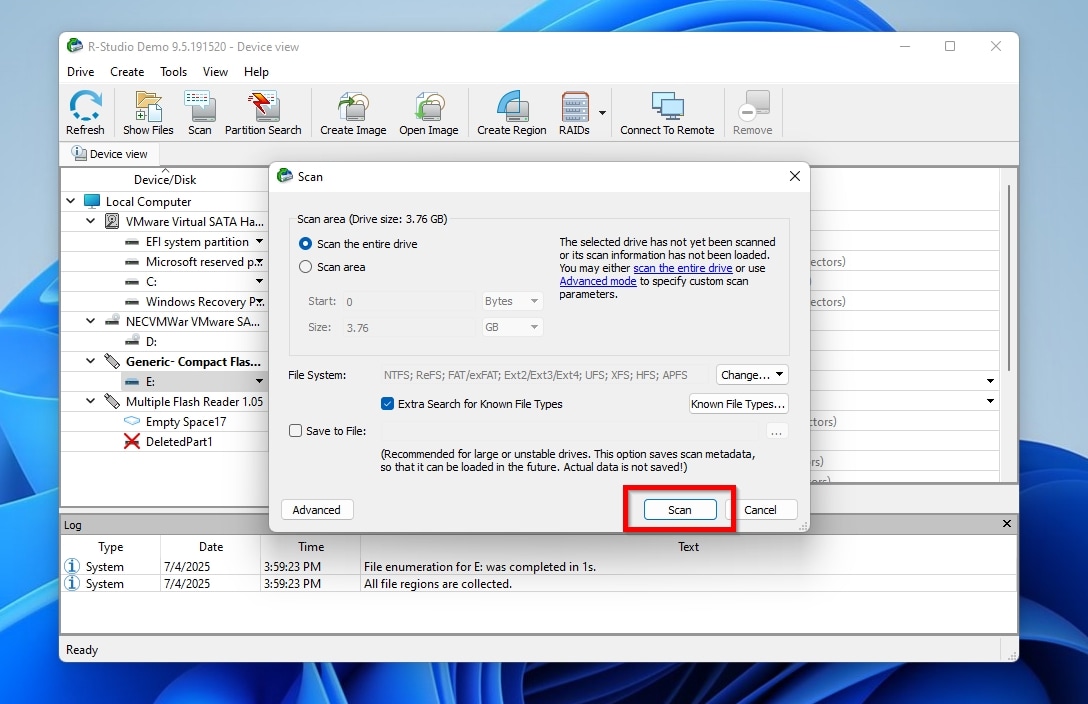Click the Connect To Remote toolbar icon
The height and width of the screenshot is (704, 1088).
(x=667, y=112)
